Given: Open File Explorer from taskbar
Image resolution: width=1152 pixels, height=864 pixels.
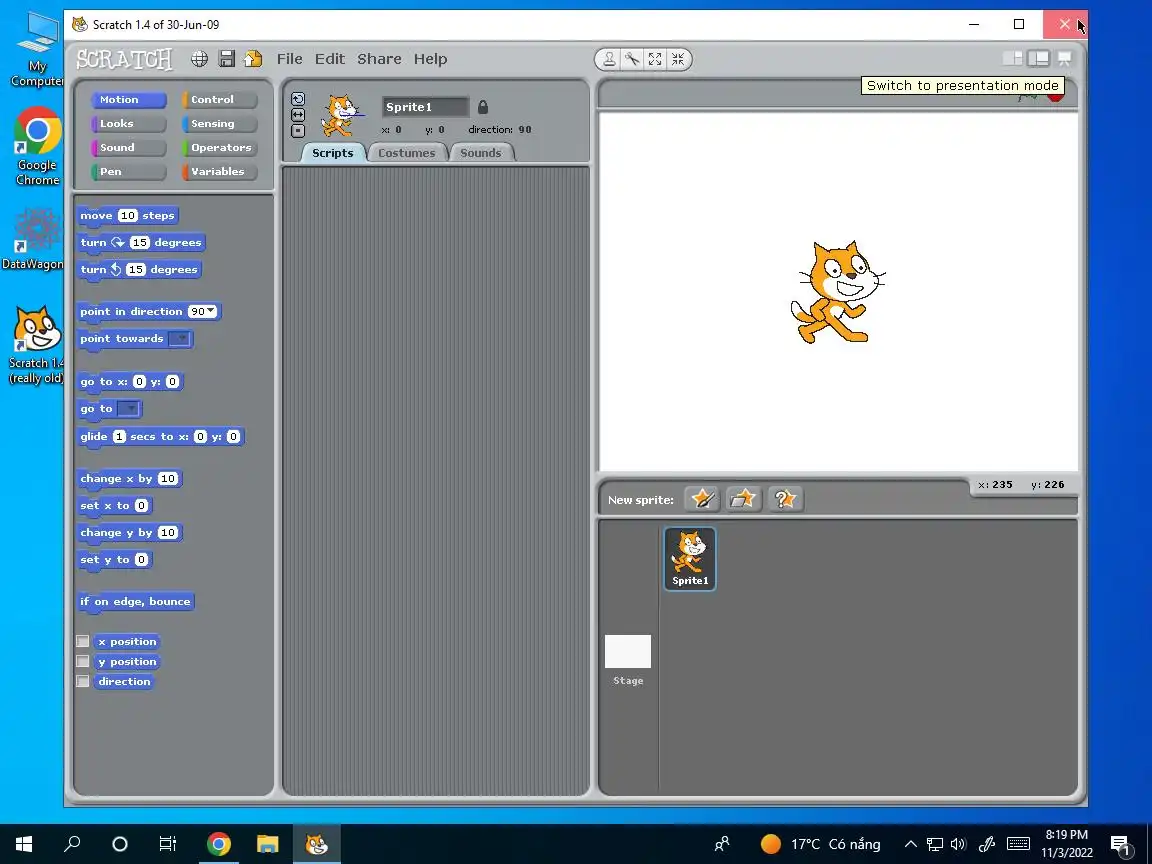Looking at the screenshot, I should coord(267,843).
